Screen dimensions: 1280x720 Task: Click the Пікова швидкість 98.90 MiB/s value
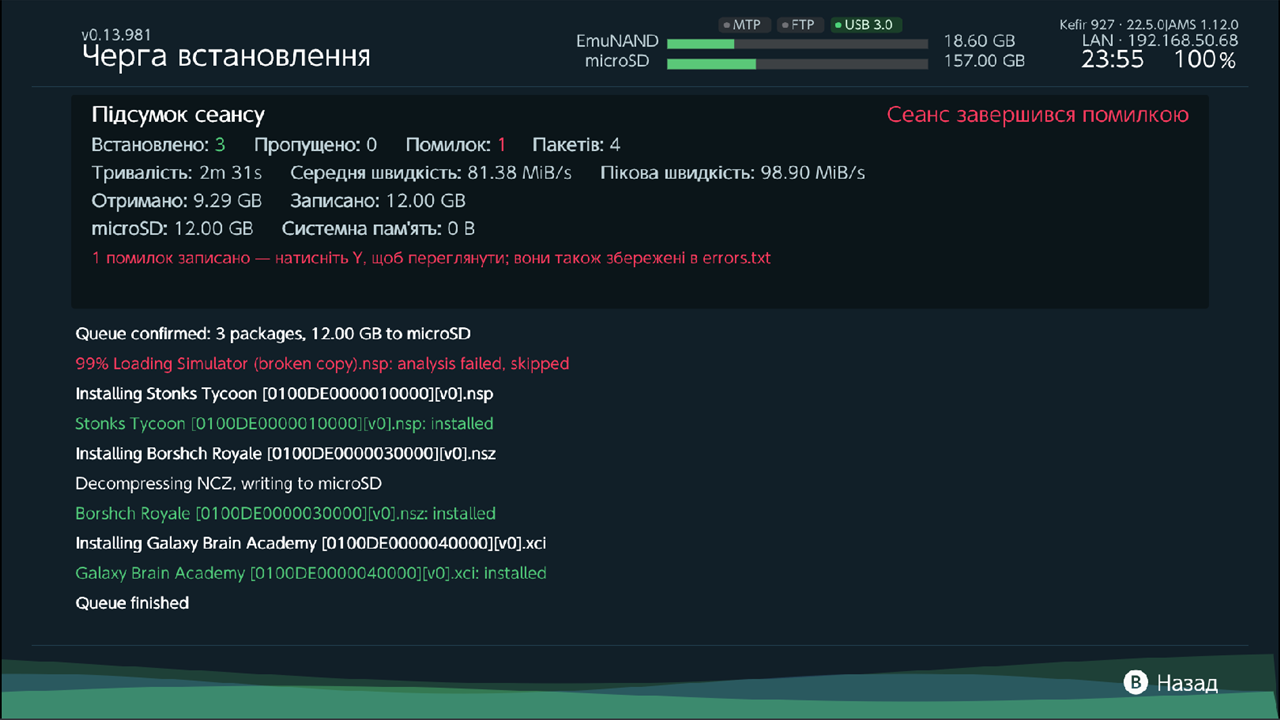(x=733, y=173)
